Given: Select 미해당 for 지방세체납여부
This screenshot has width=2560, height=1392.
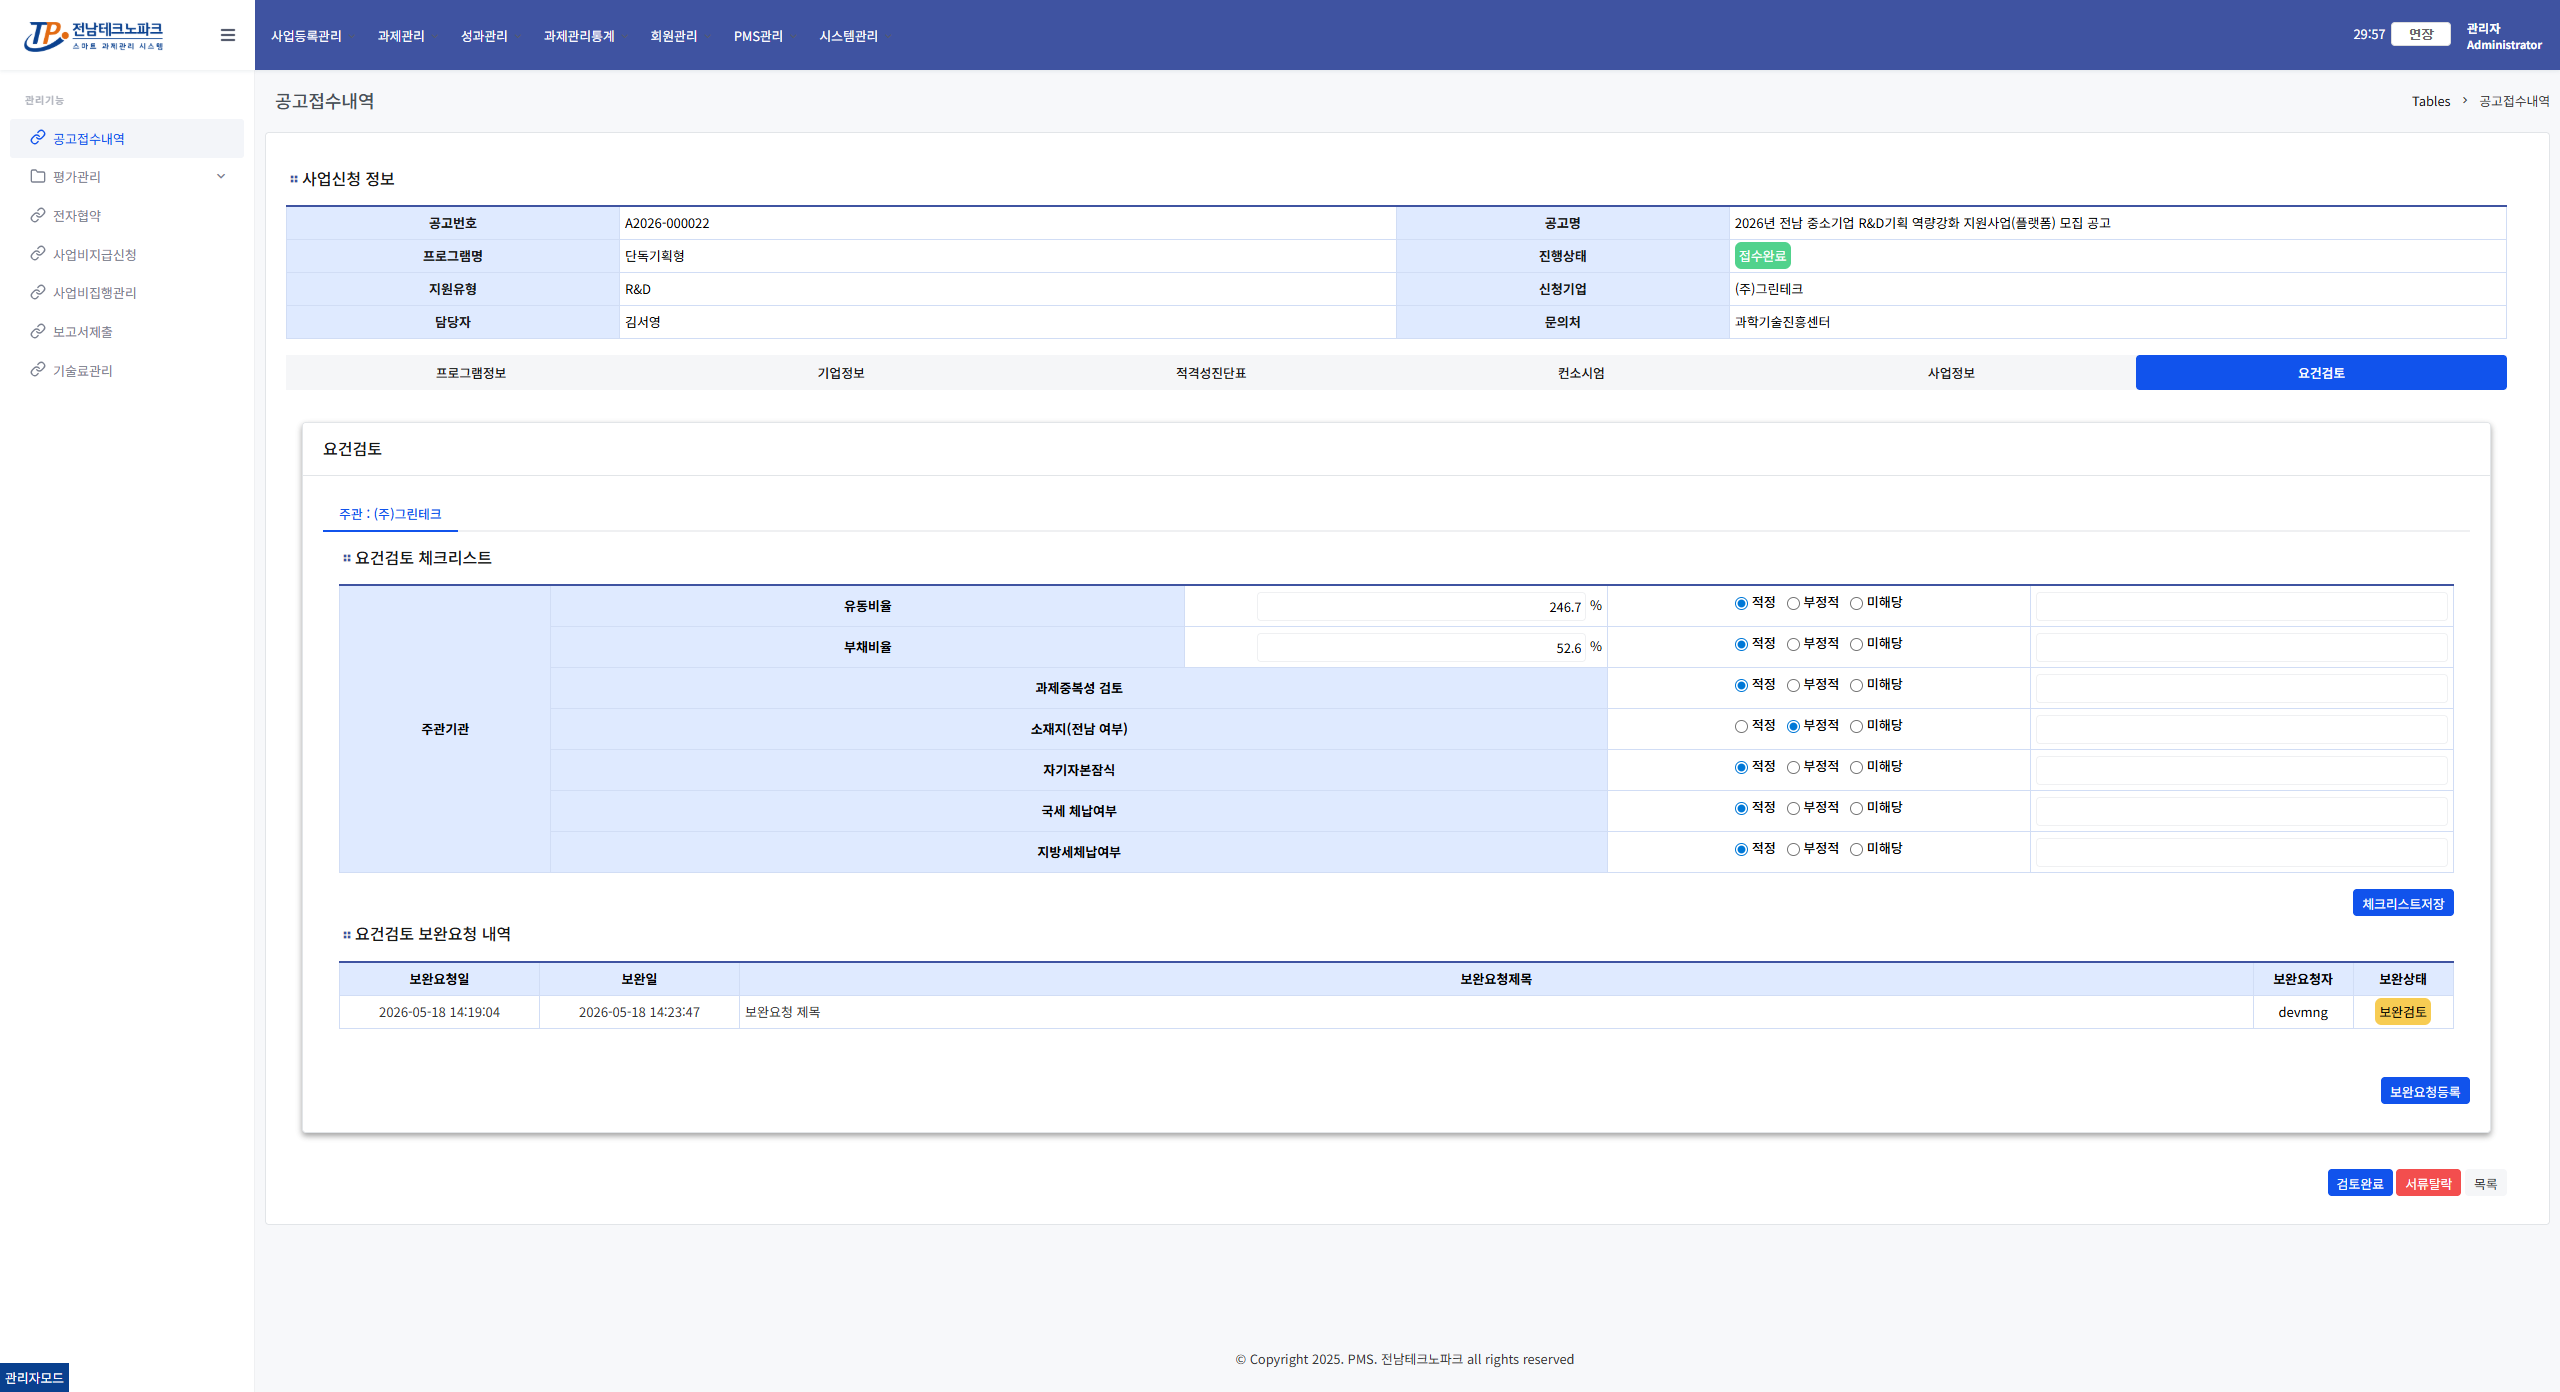Looking at the screenshot, I should point(1856,849).
